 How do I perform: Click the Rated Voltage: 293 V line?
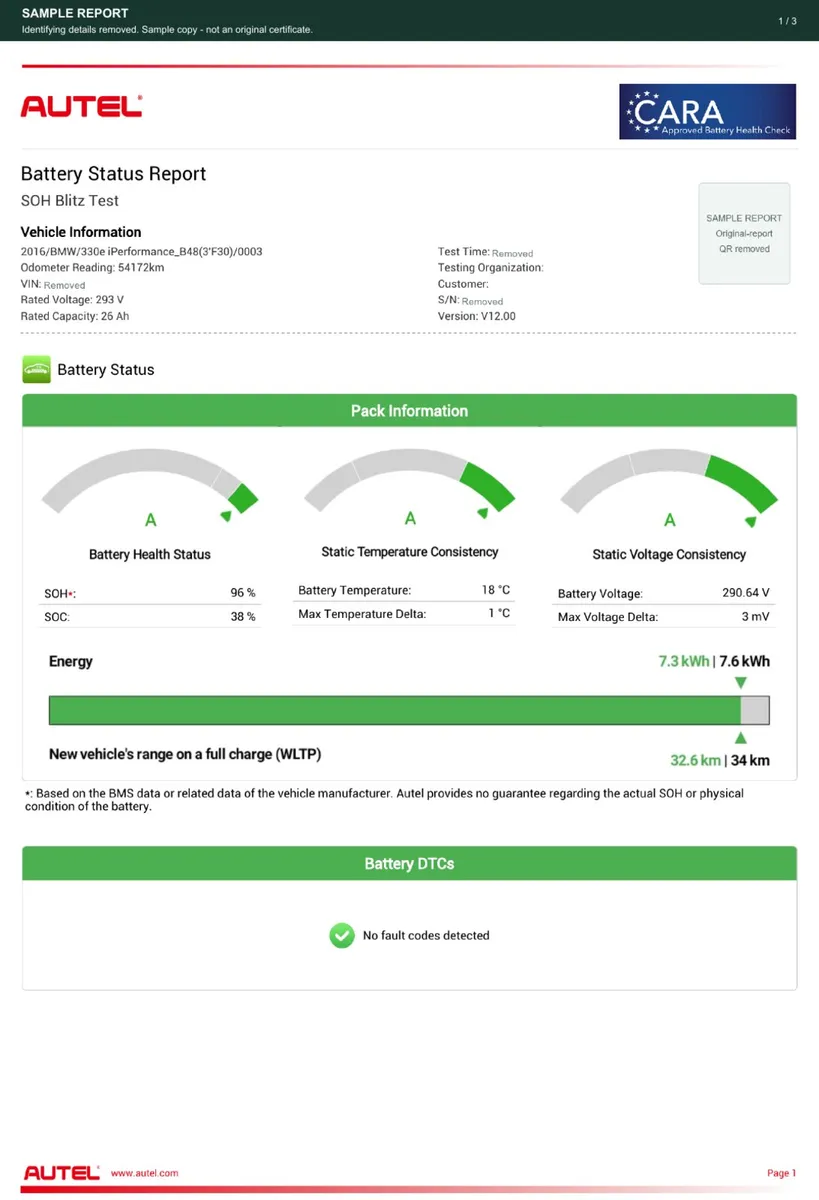point(73,300)
